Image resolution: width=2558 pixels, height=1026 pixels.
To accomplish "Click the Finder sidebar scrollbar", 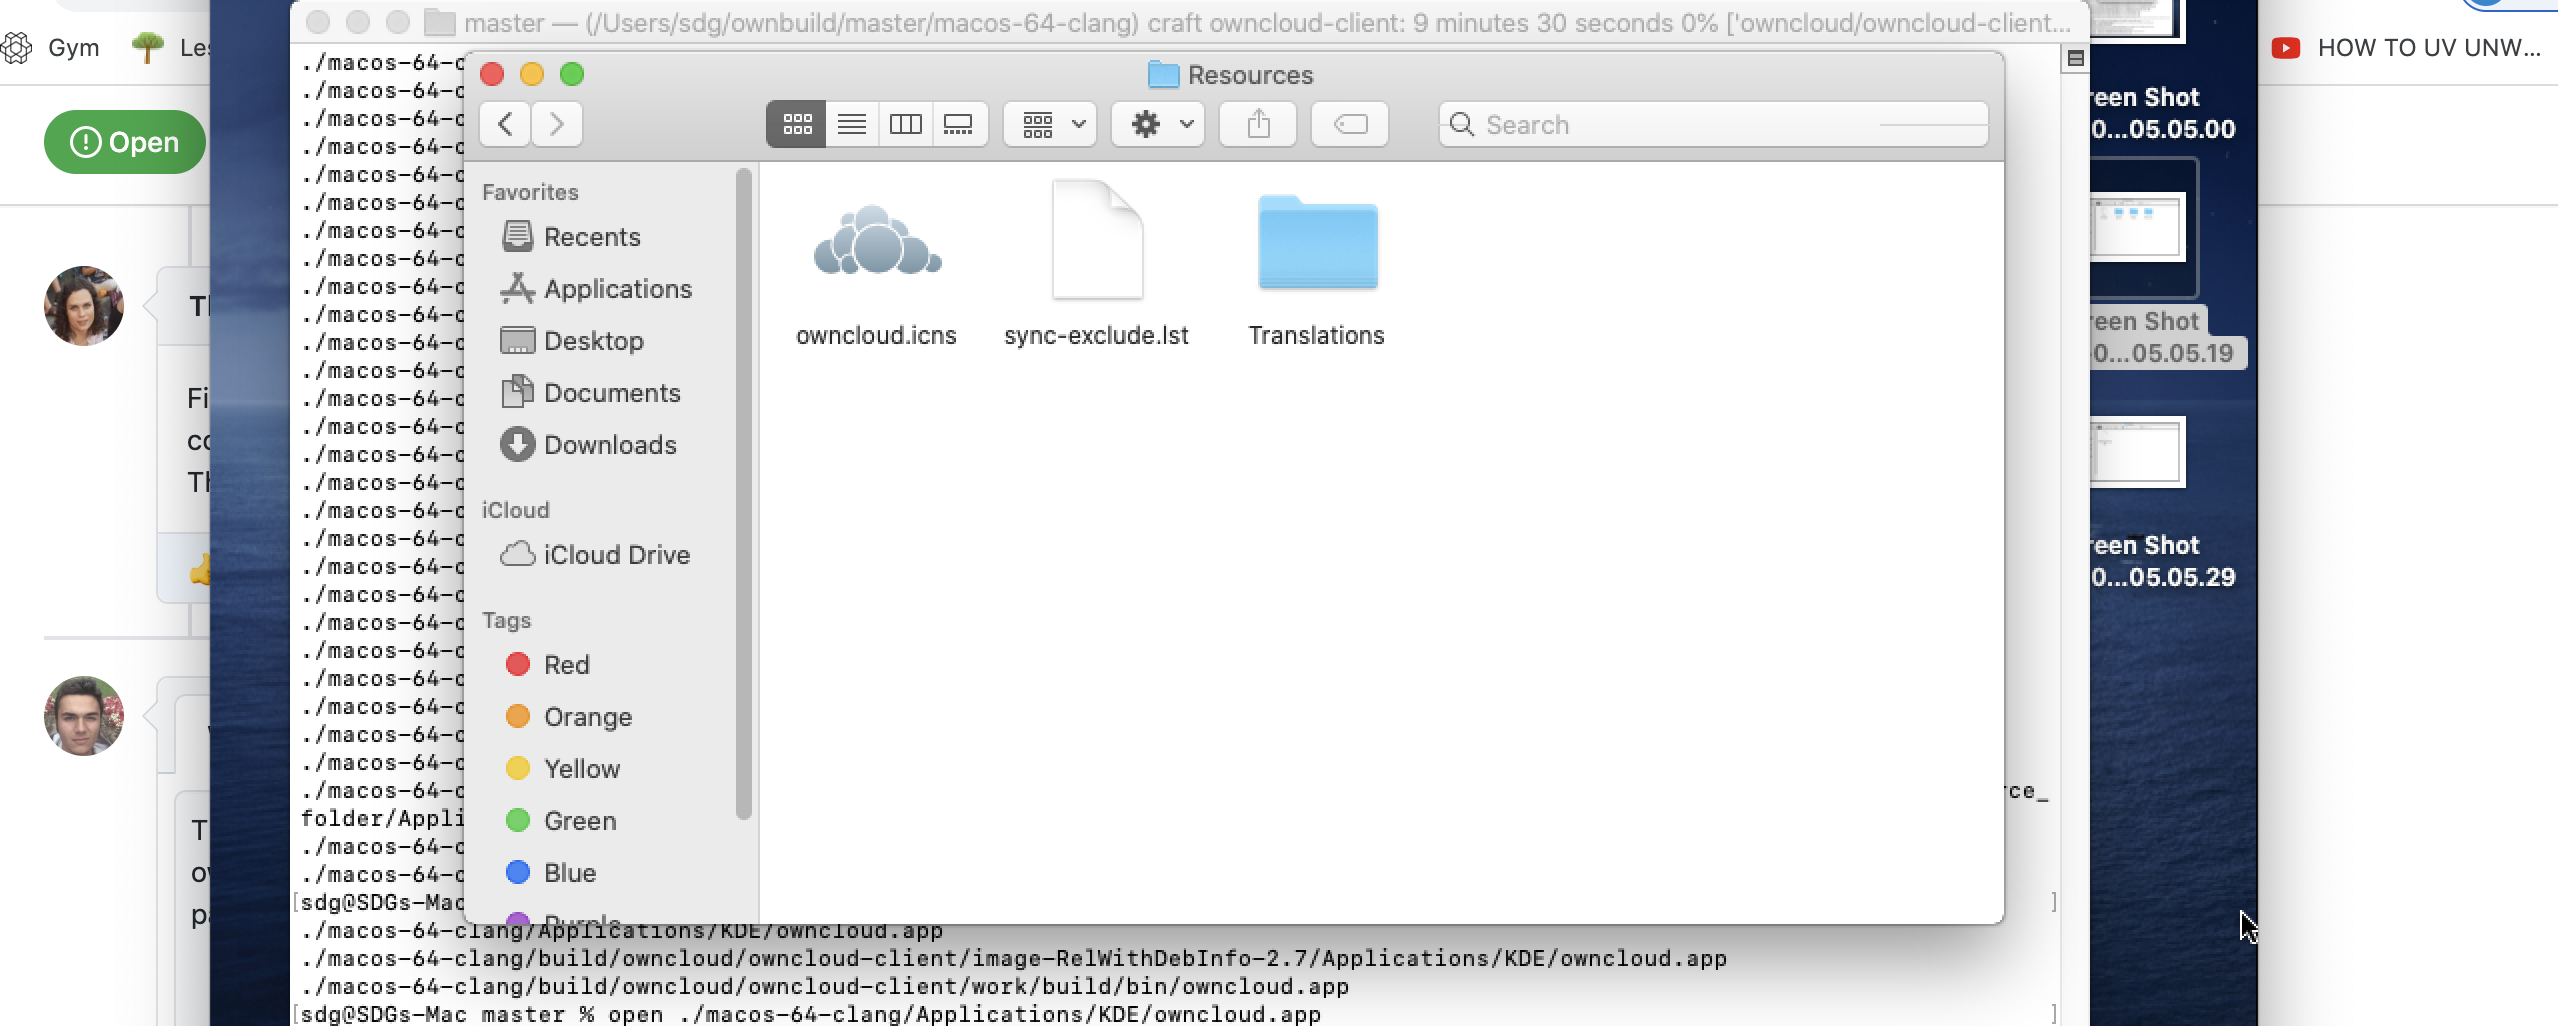I will pyautogui.click(x=743, y=494).
